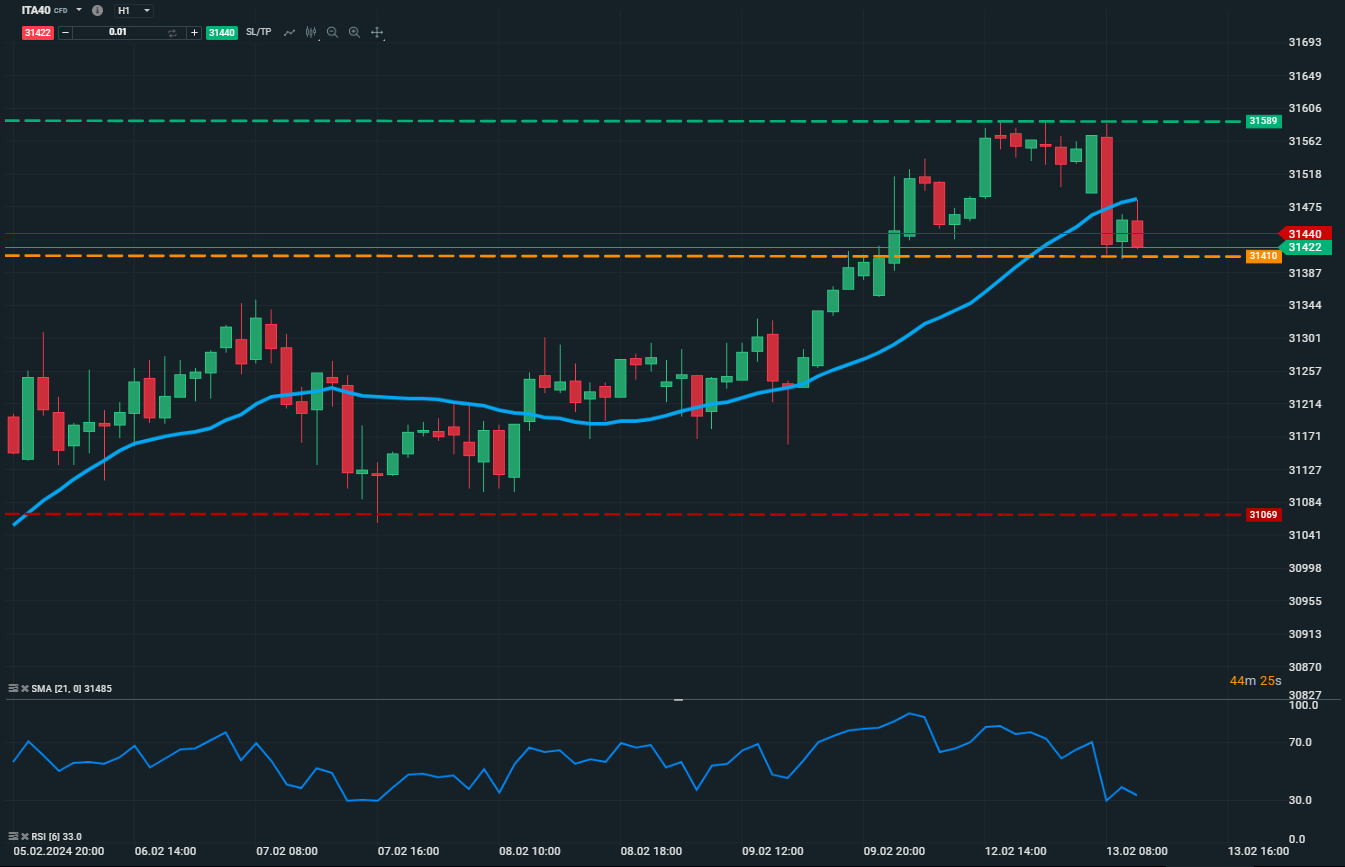Click the 30870 price axis value
The image size is (1345, 867).
pyautogui.click(x=1304, y=667)
